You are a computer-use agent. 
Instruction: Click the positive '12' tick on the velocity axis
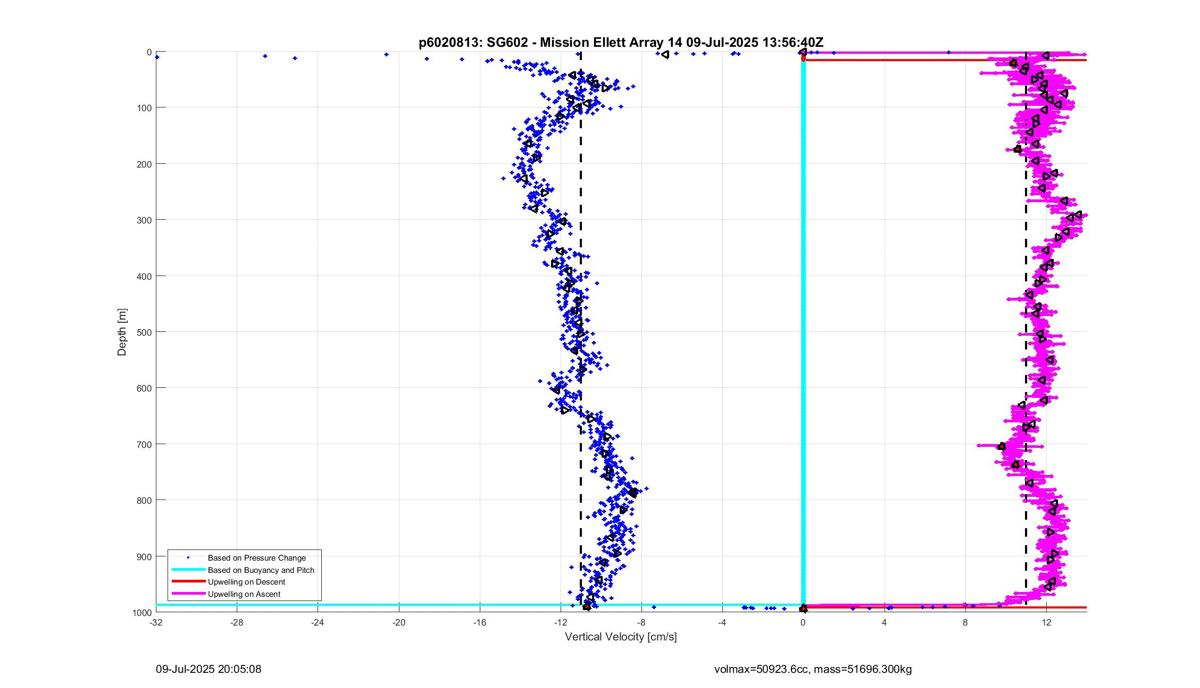point(1047,623)
